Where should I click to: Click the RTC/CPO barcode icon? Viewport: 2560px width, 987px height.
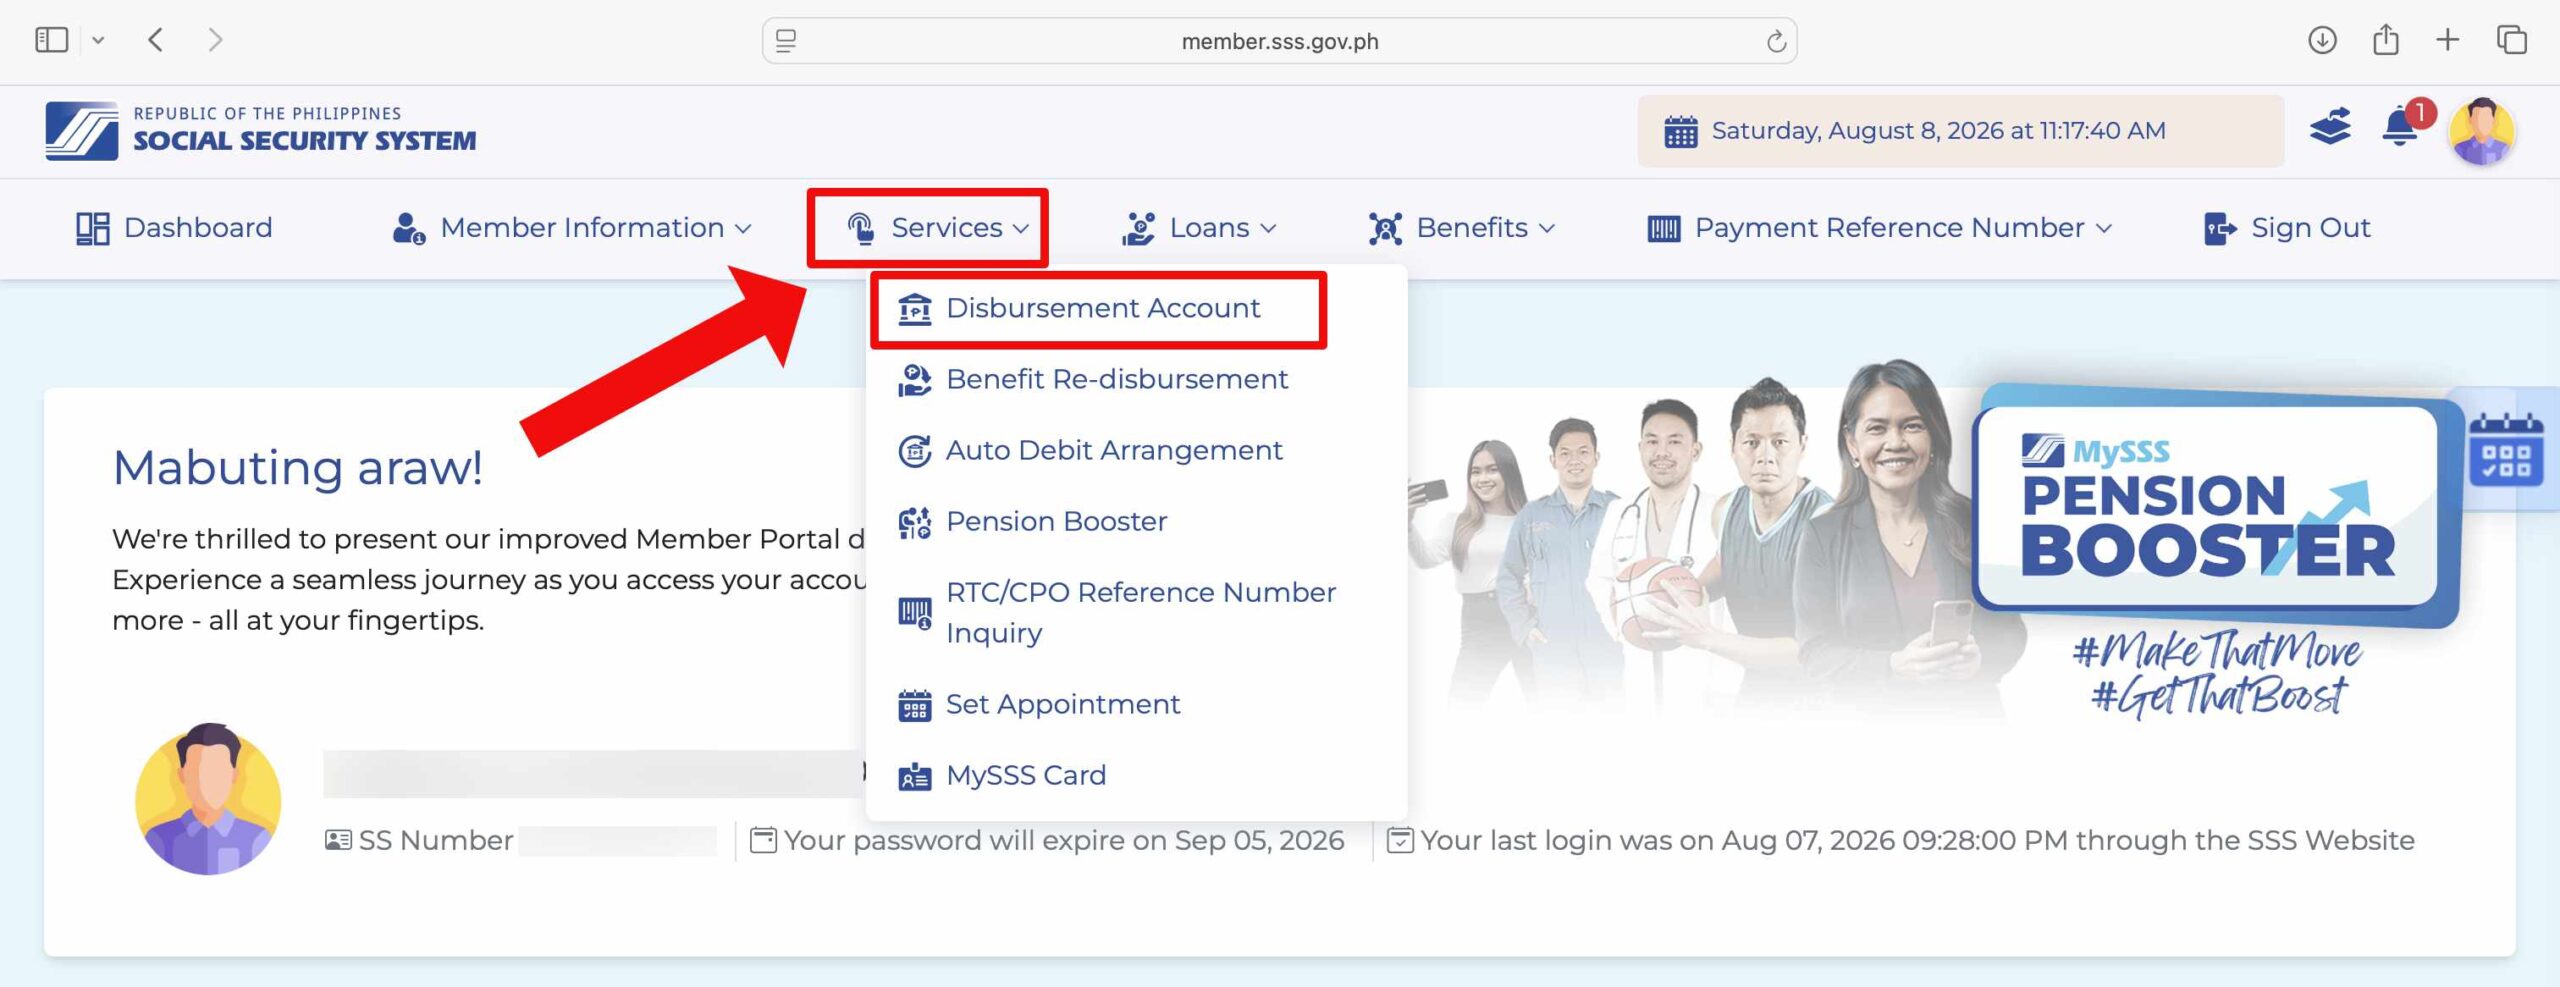[914, 612]
